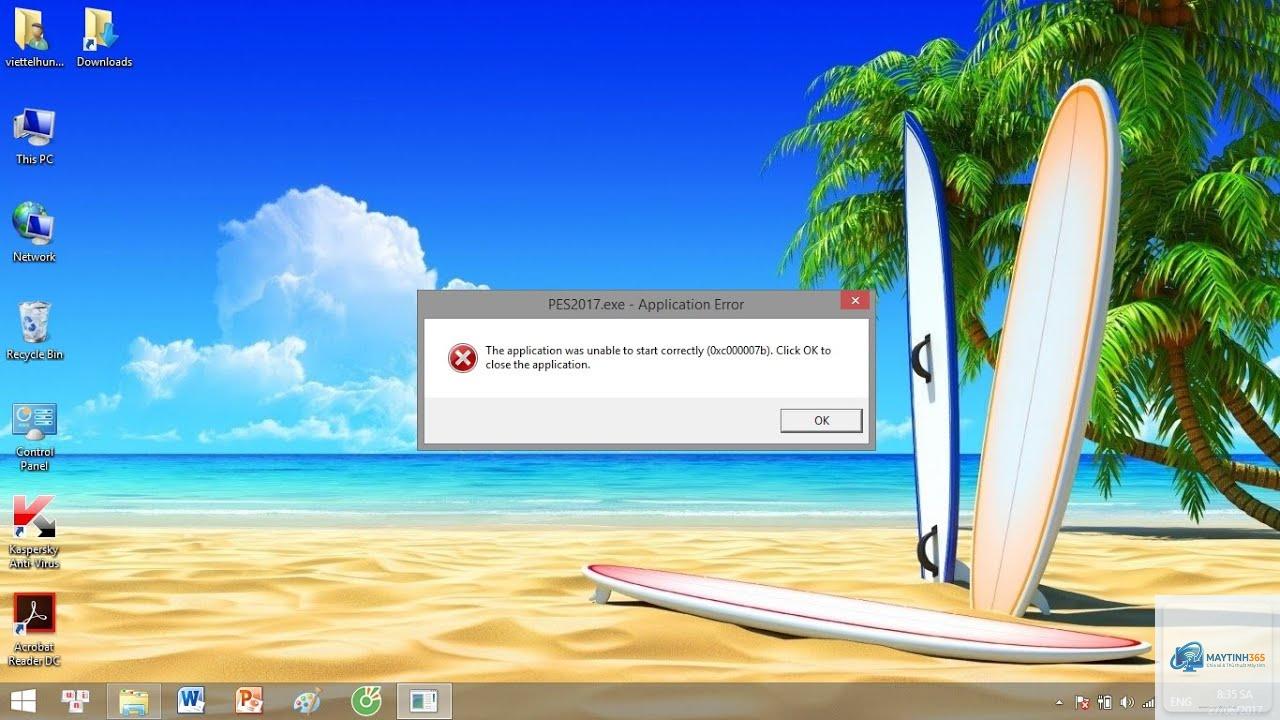Select the This PC desktop icon
The width and height of the screenshot is (1280, 720).
click(x=34, y=137)
